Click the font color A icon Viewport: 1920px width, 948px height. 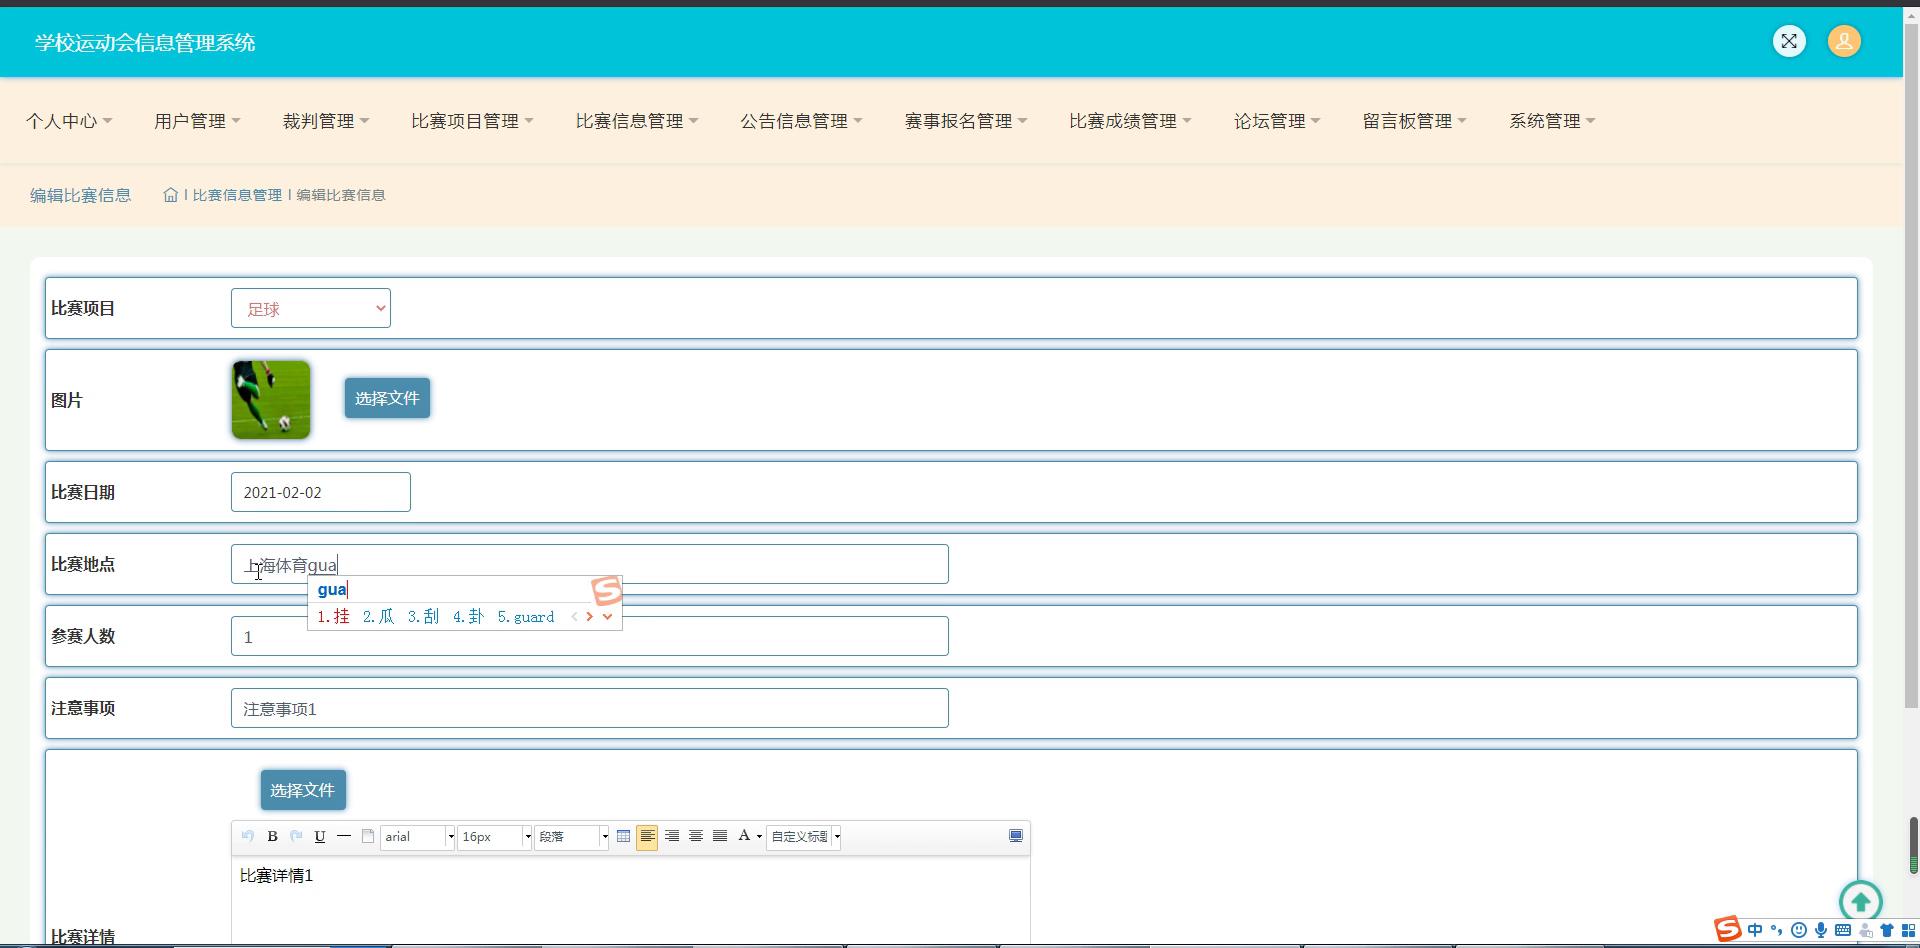[744, 836]
